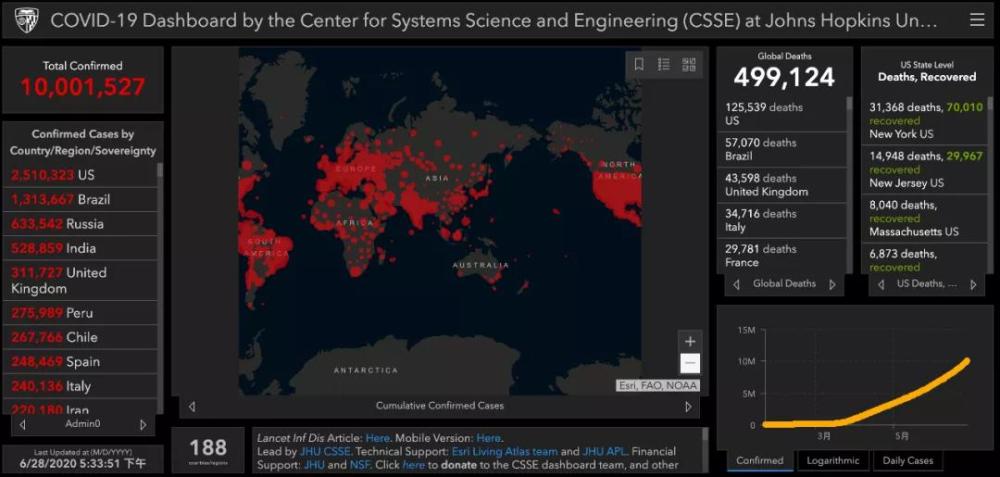Select '29,781 deaths France' entry

click(783, 256)
